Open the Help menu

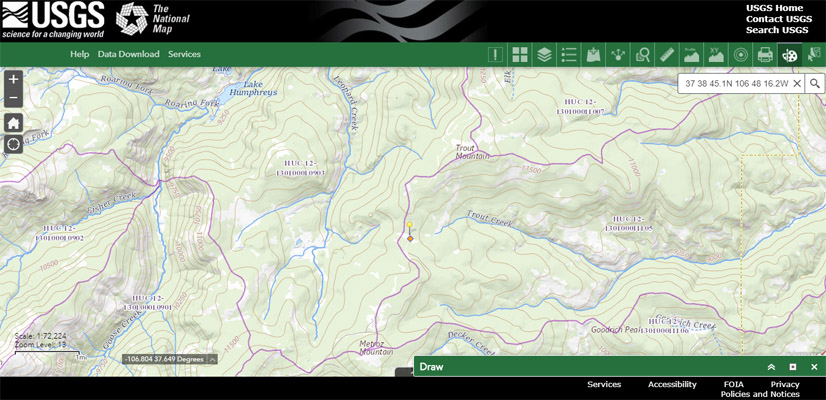[x=79, y=54]
